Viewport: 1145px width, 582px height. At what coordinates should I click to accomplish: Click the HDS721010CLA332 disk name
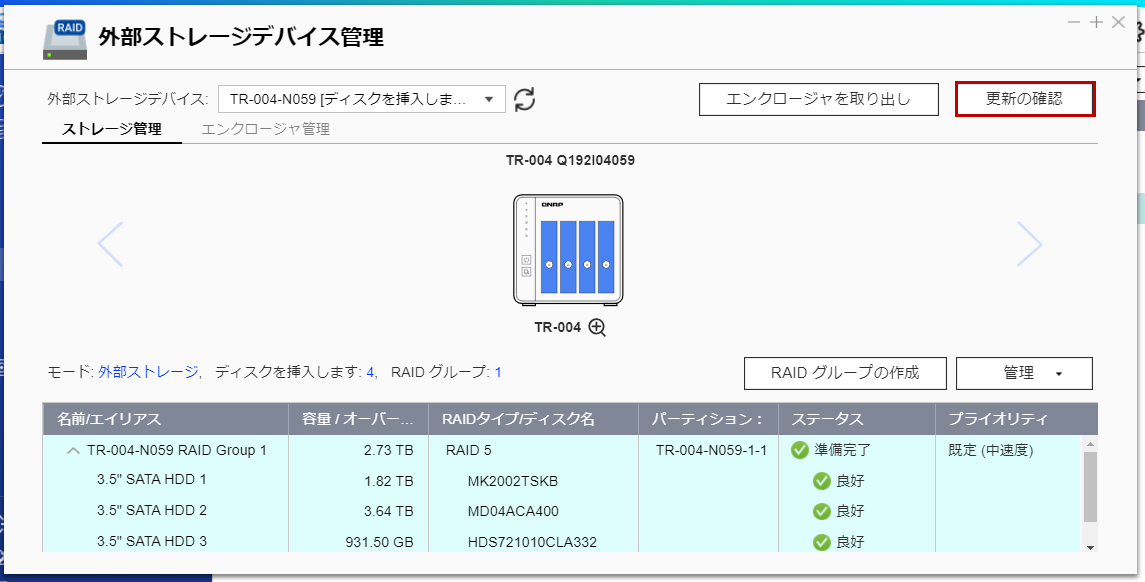532,542
